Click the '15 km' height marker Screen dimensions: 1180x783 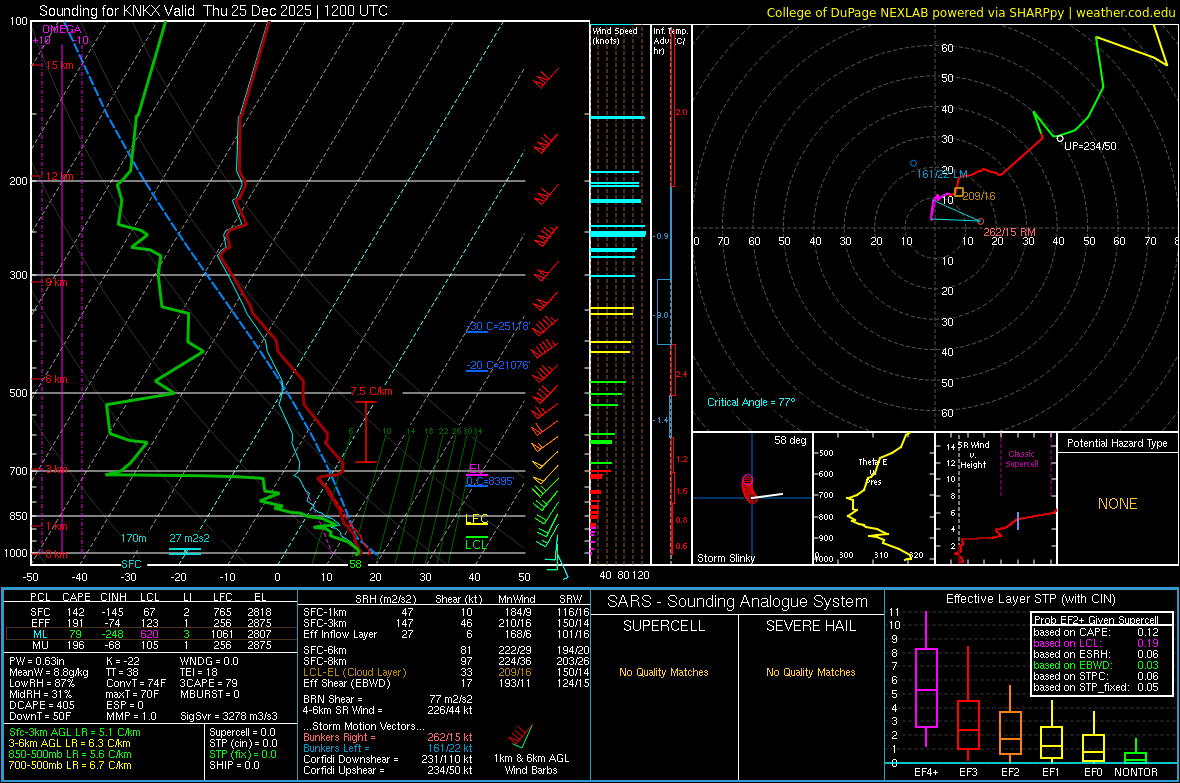click(59, 66)
